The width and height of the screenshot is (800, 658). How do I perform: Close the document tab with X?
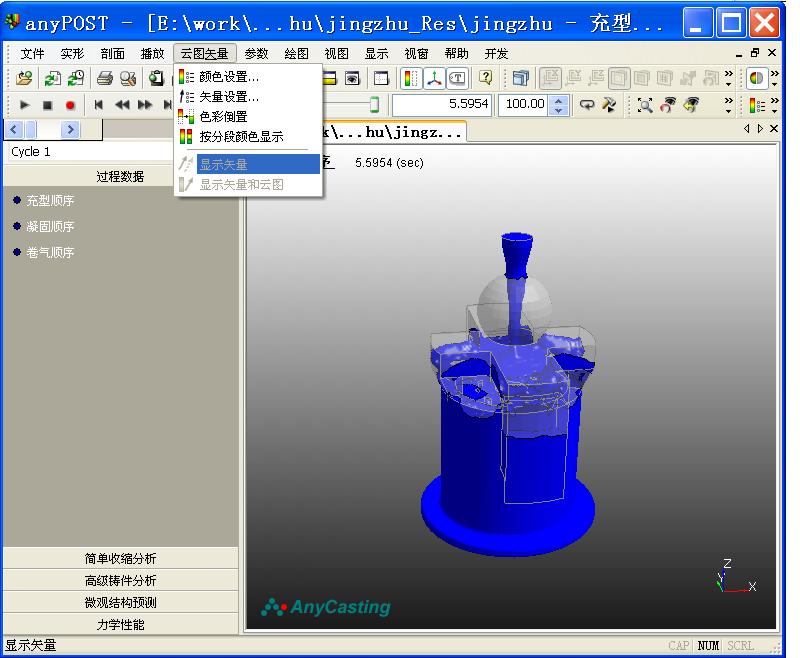click(x=774, y=129)
